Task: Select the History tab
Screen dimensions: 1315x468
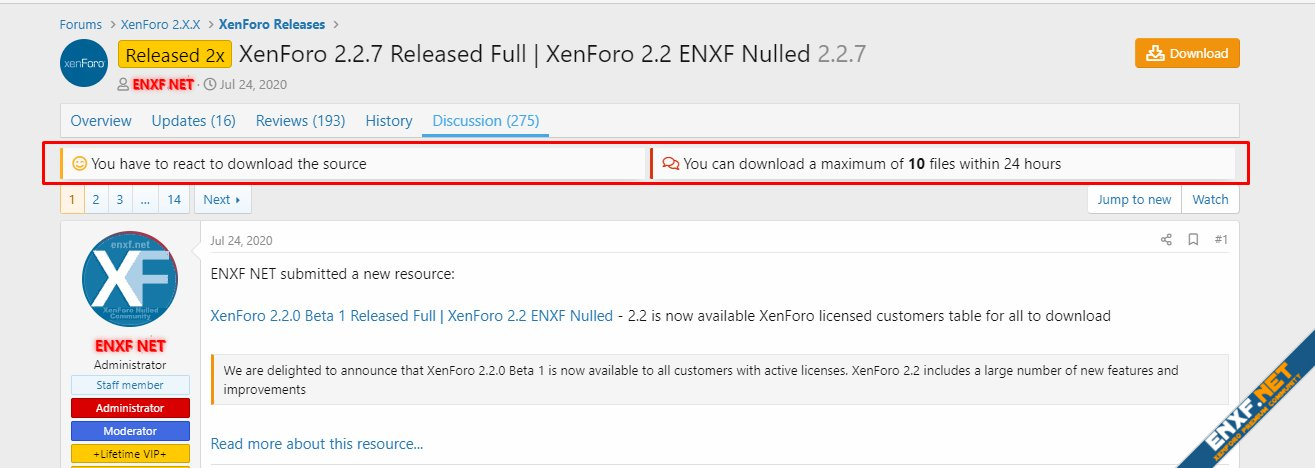Action: pyautogui.click(x=389, y=121)
